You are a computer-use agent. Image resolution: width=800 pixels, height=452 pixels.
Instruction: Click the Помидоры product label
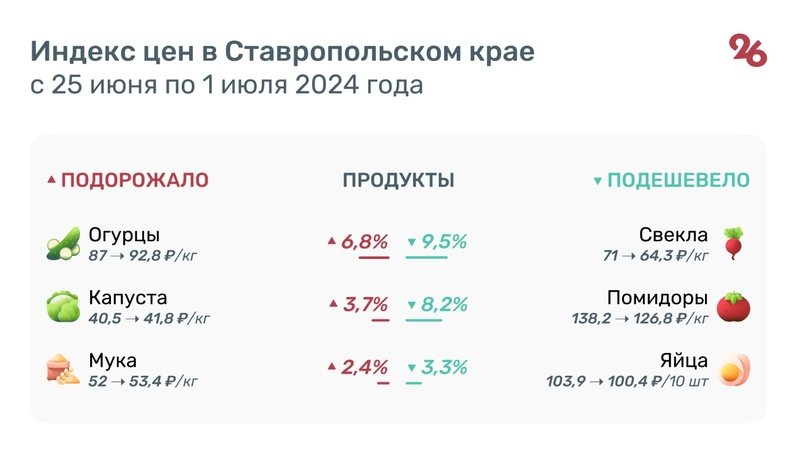click(658, 298)
